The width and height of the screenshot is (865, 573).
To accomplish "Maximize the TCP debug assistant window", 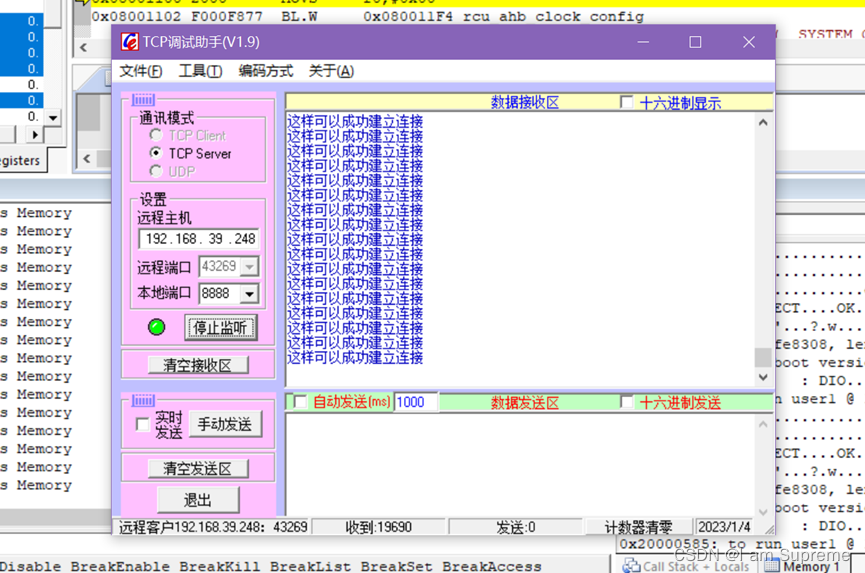I will [x=695, y=42].
